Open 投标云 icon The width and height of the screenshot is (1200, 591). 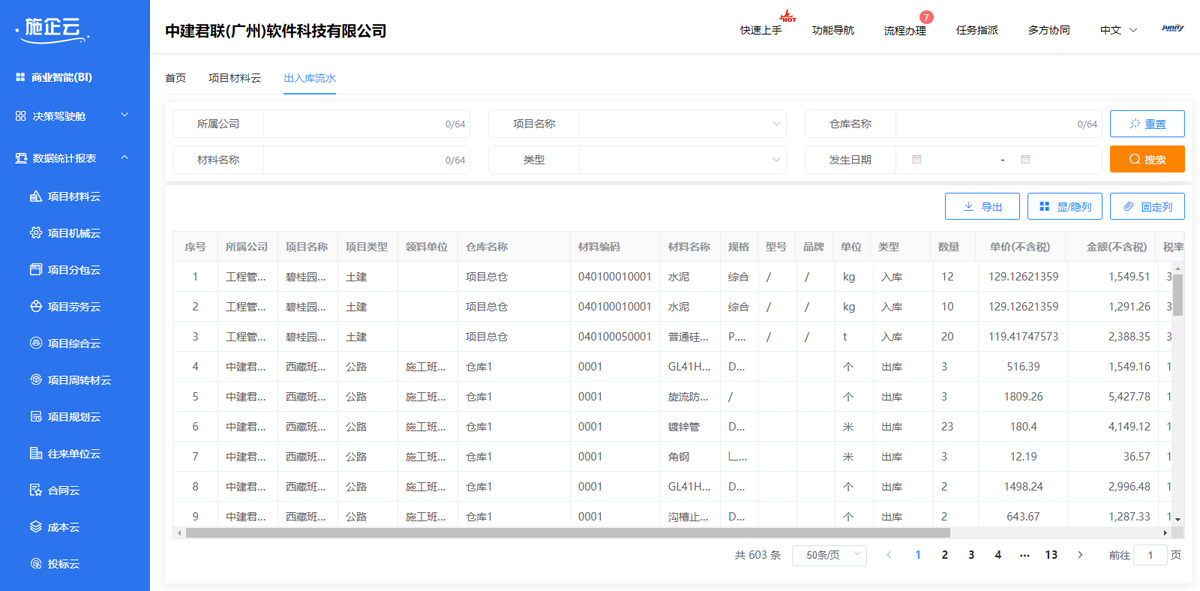pos(36,564)
